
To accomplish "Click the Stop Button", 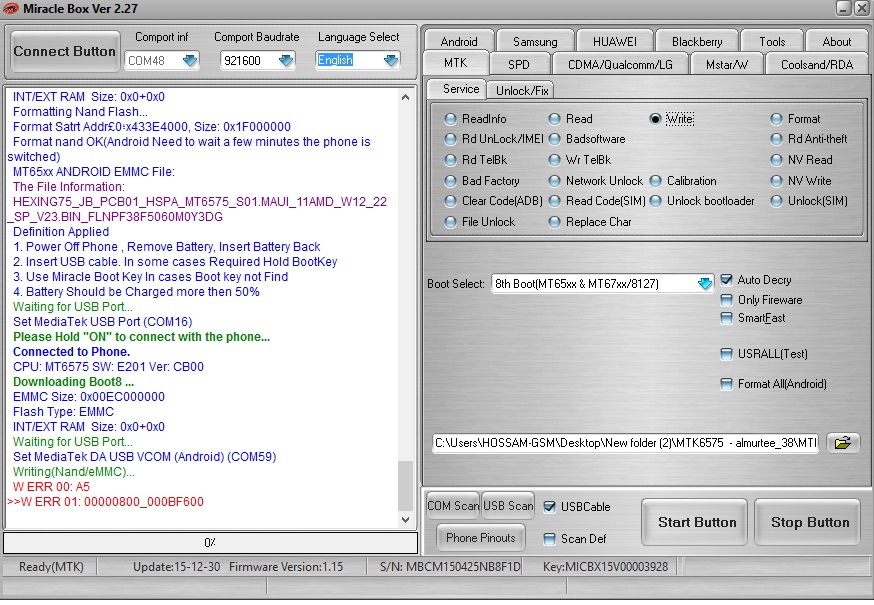I will (809, 522).
